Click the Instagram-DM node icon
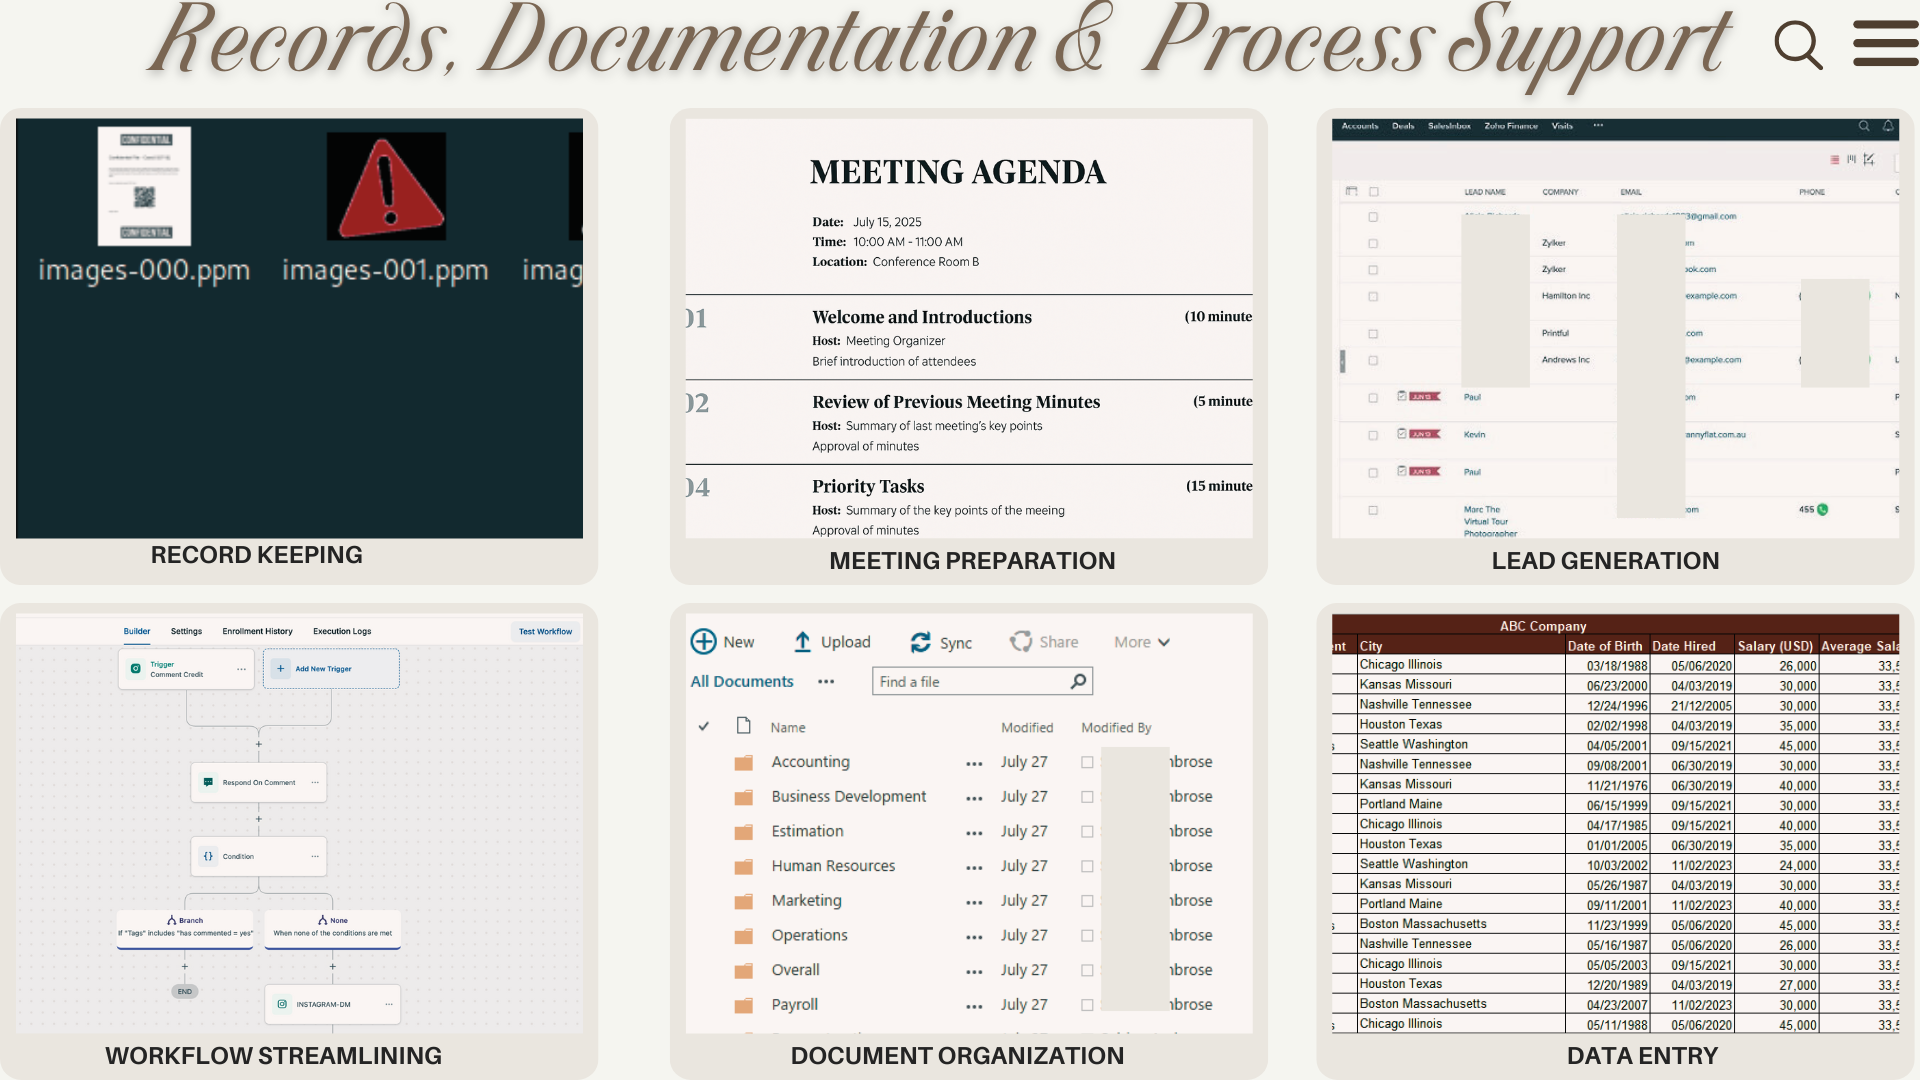The width and height of the screenshot is (1920, 1080). click(x=282, y=1004)
